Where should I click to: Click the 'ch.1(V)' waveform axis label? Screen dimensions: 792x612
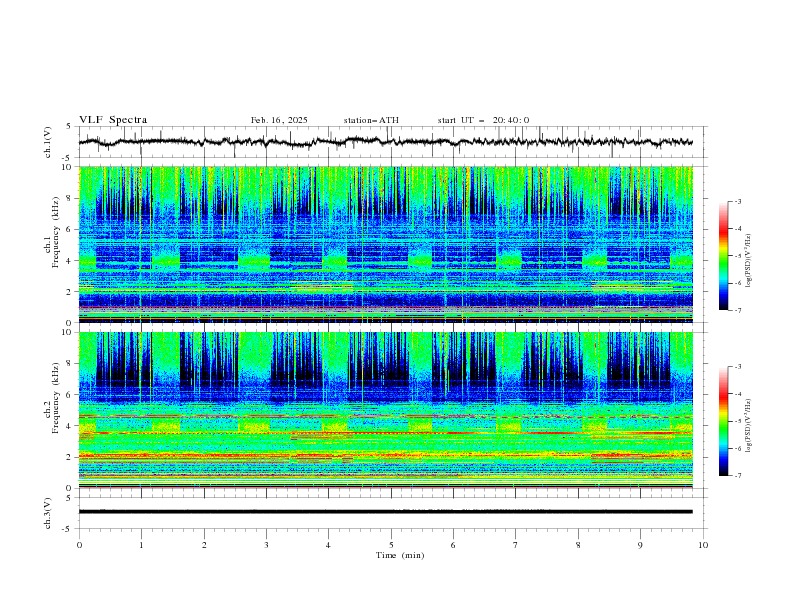(x=47, y=142)
